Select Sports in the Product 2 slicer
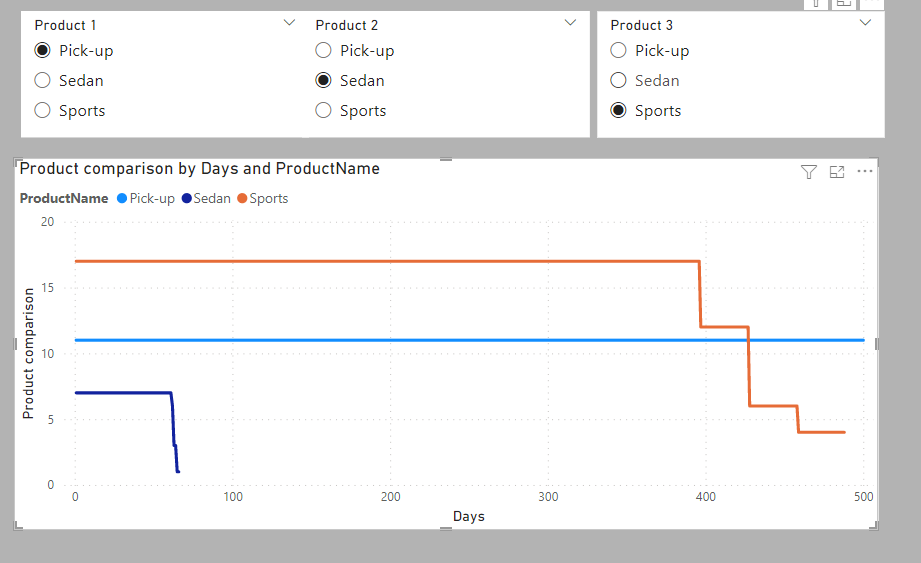The image size is (921, 563). click(323, 110)
